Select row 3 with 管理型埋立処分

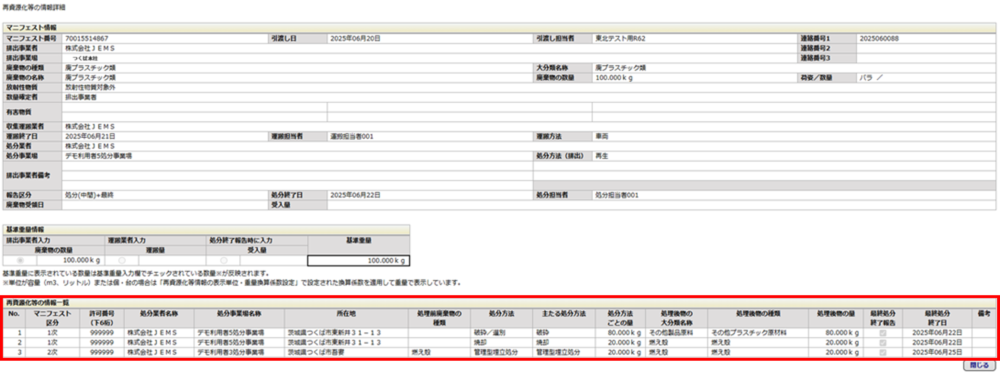click(x=499, y=352)
